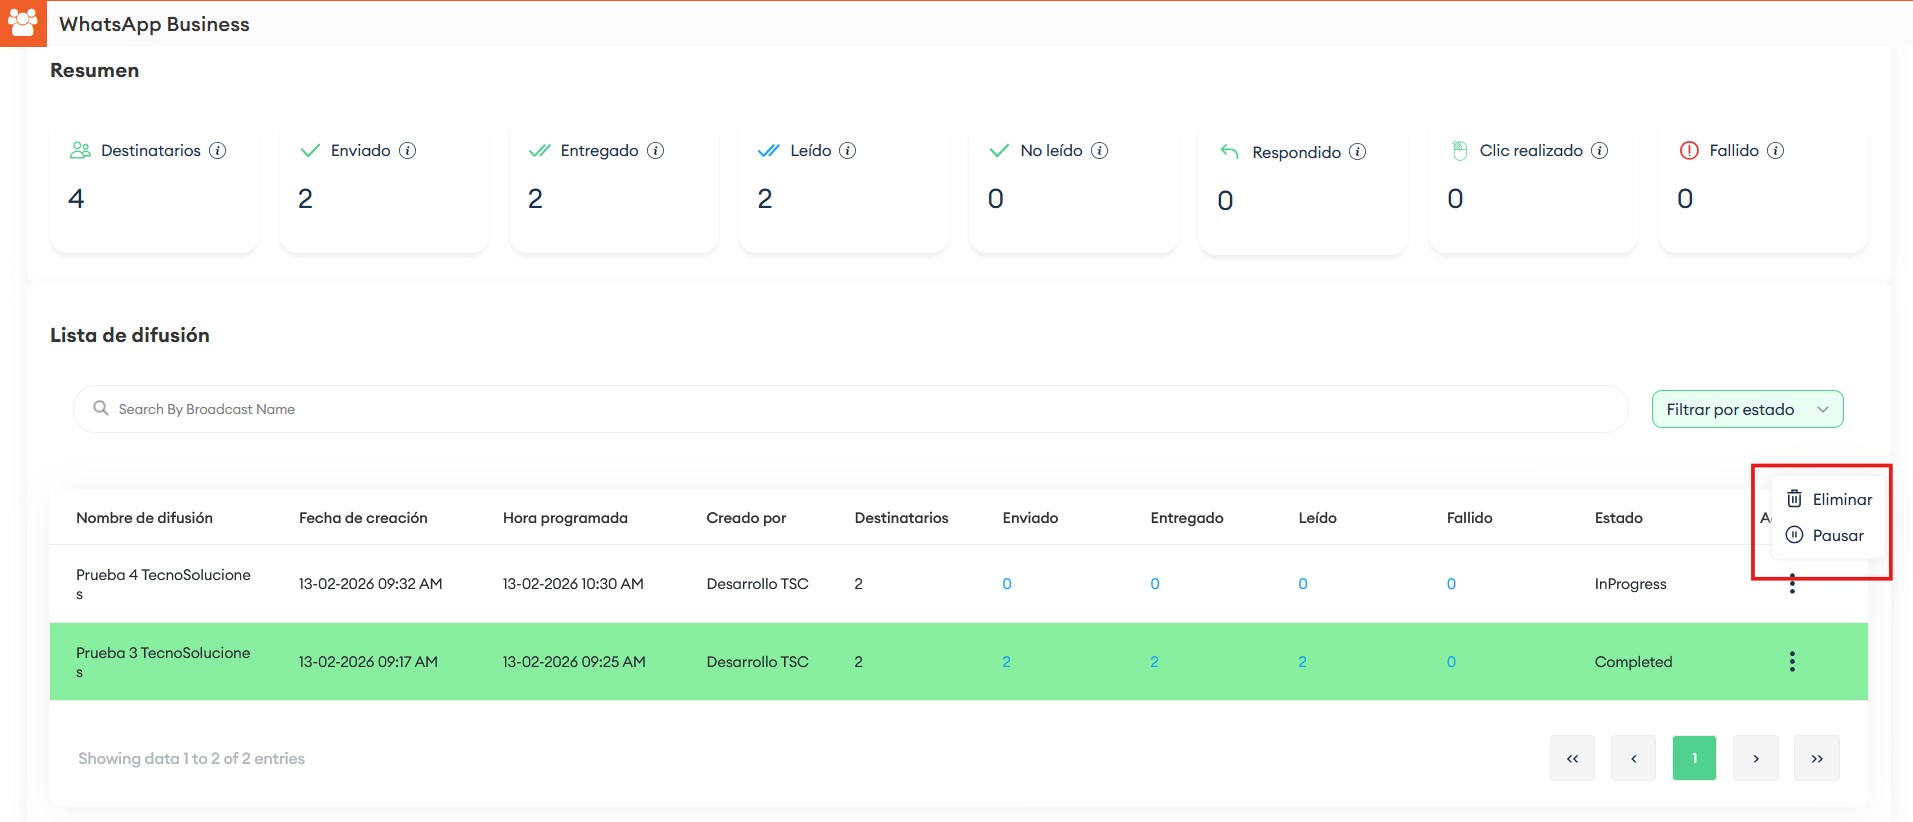Image resolution: width=1913 pixels, height=822 pixels.
Task: Select page 1 in pagination
Action: coord(1694,758)
